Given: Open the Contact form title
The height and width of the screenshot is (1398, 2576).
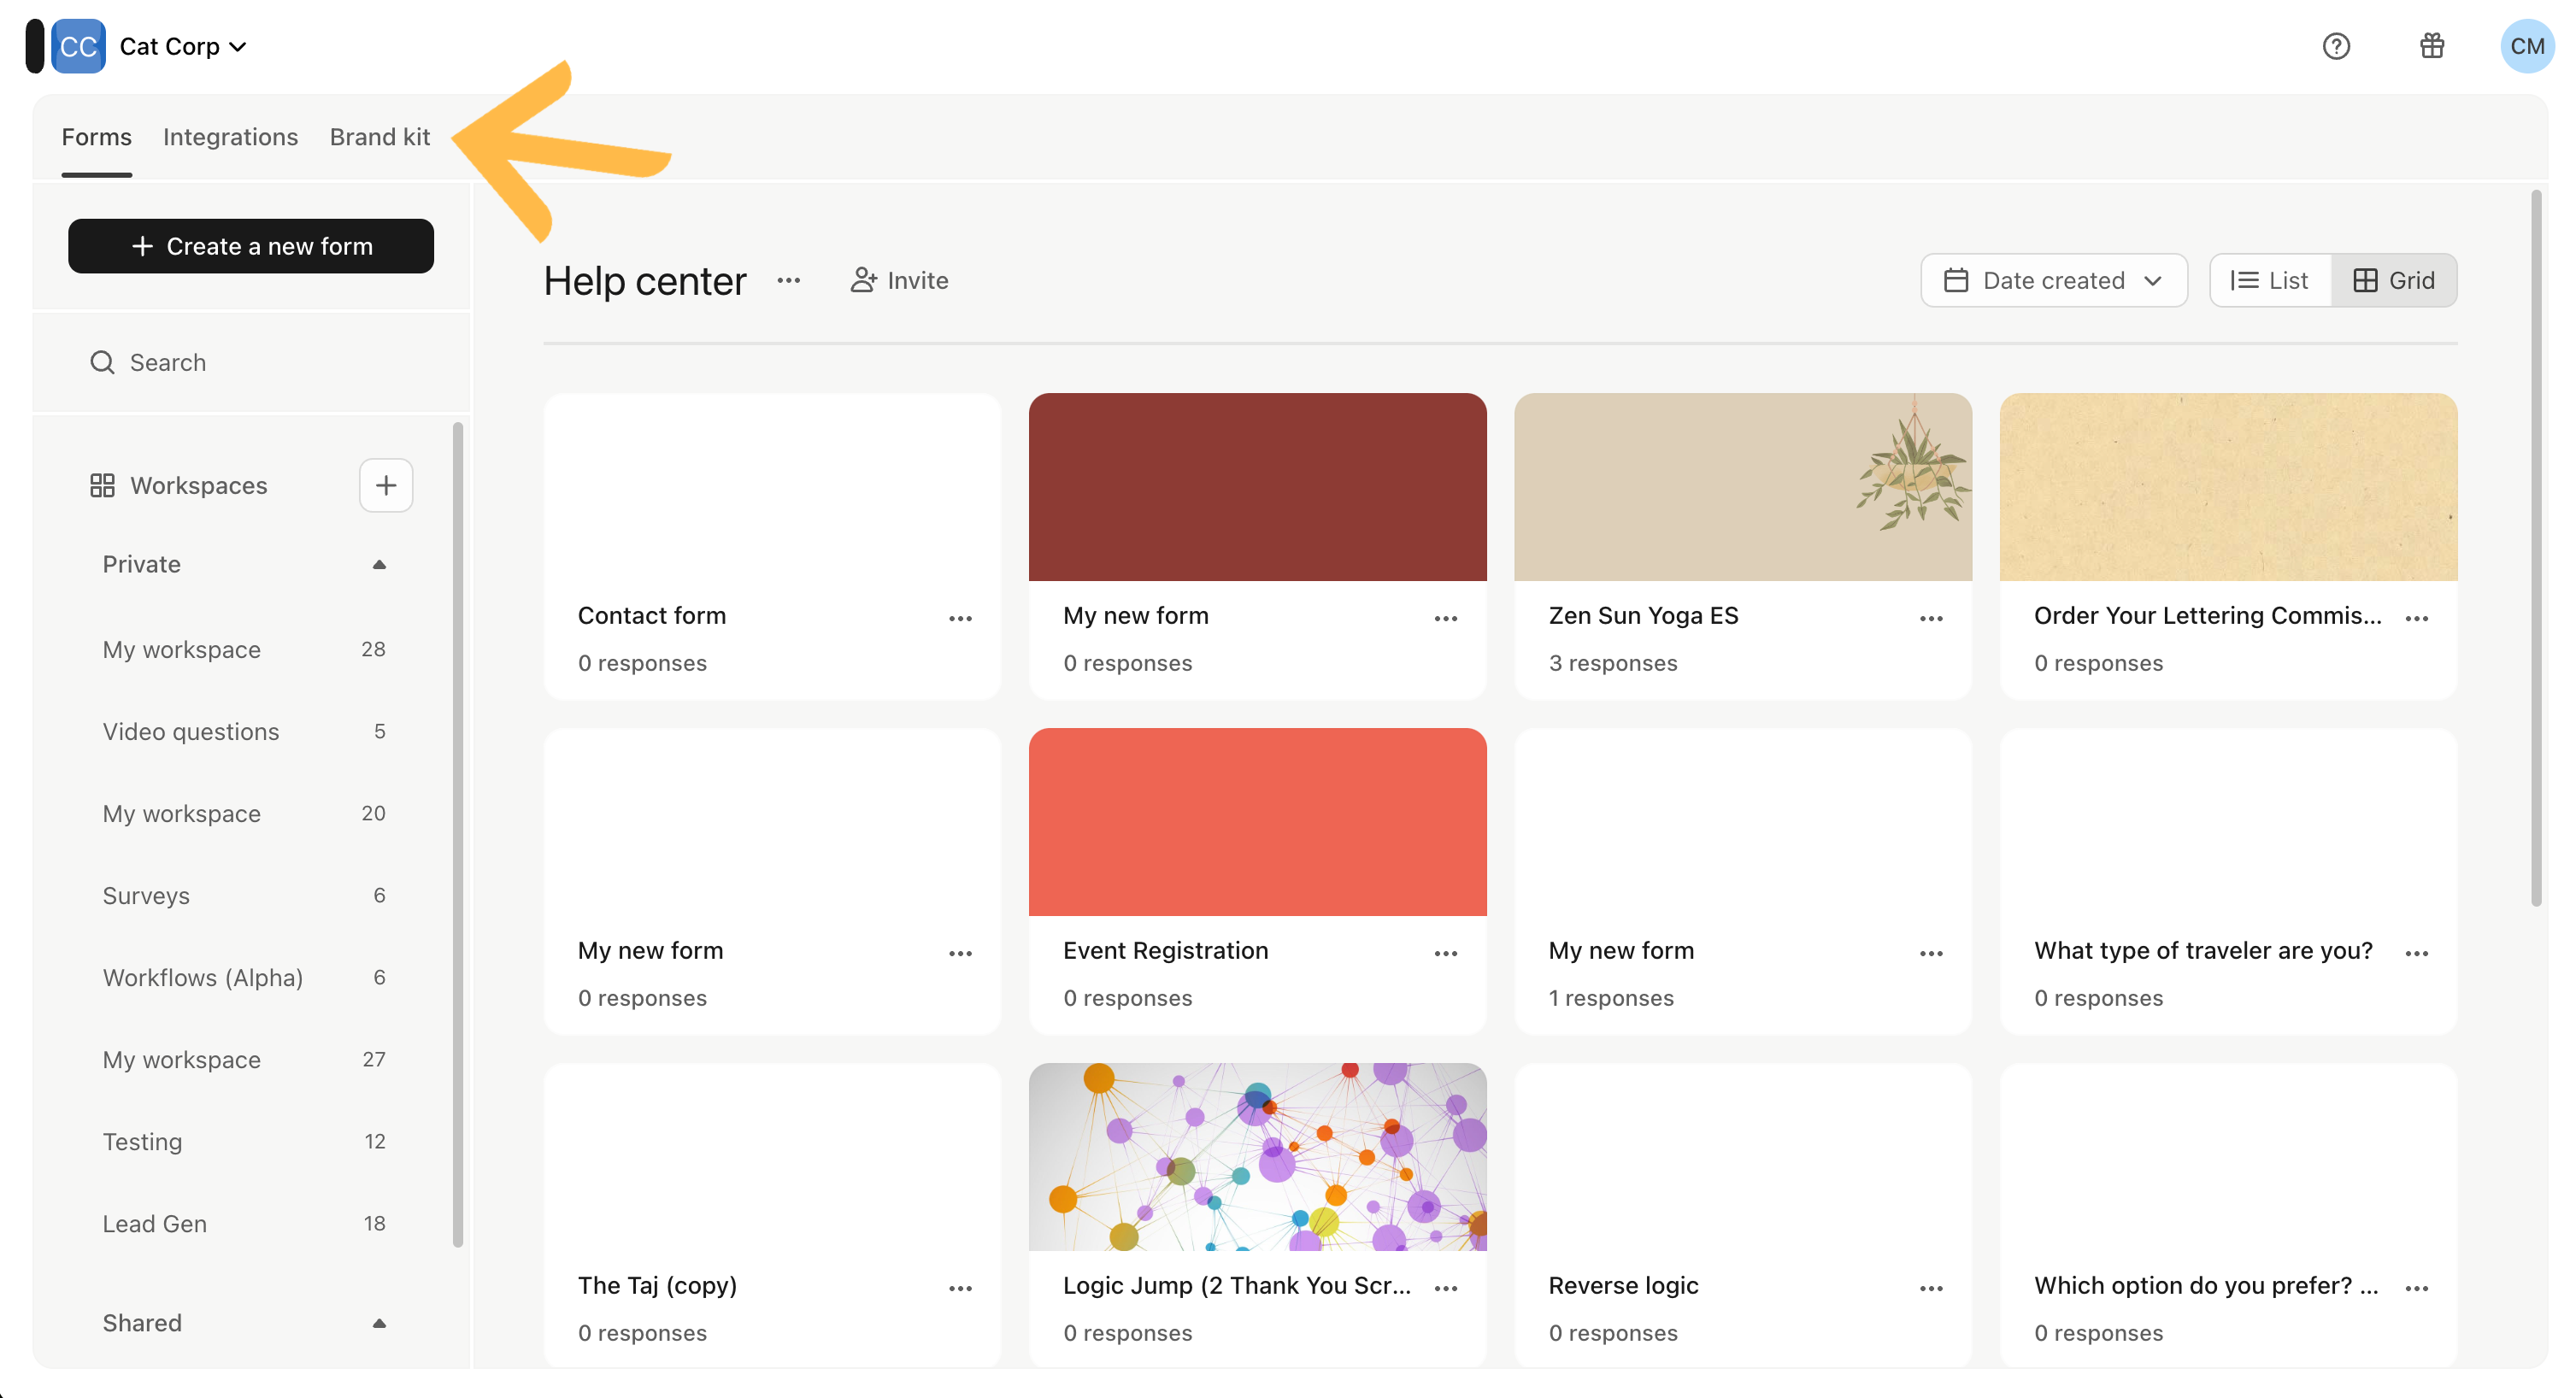Looking at the screenshot, I should [x=652, y=616].
